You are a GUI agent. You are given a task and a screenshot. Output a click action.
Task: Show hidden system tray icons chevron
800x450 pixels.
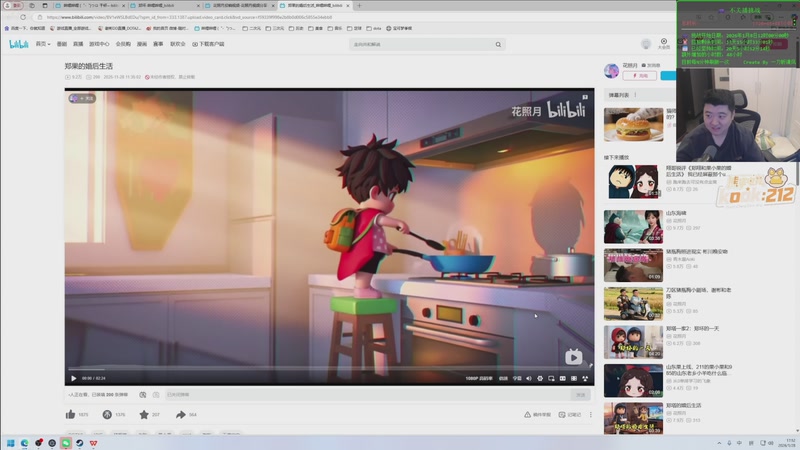719,443
